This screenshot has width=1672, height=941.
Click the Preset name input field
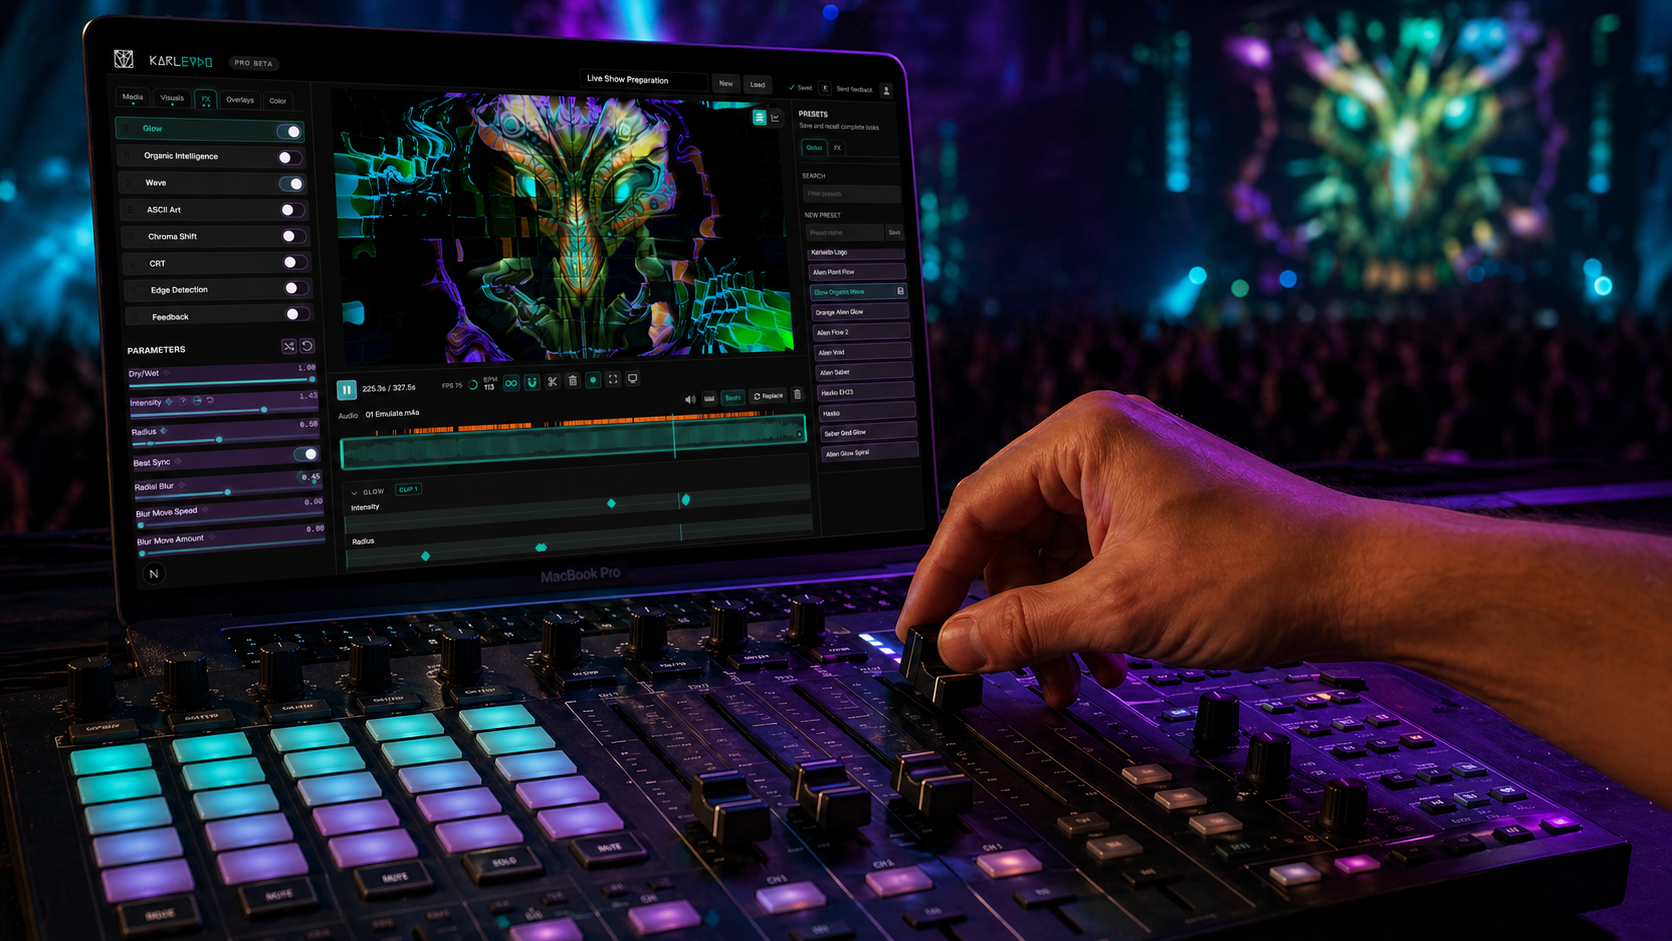(845, 233)
